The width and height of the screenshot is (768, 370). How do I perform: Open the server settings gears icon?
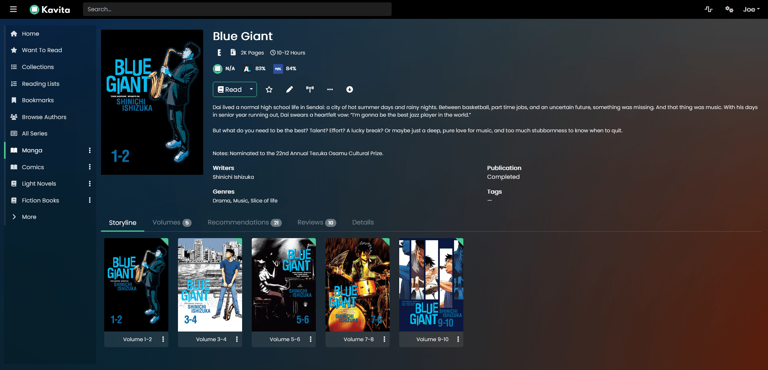tap(729, 9)
